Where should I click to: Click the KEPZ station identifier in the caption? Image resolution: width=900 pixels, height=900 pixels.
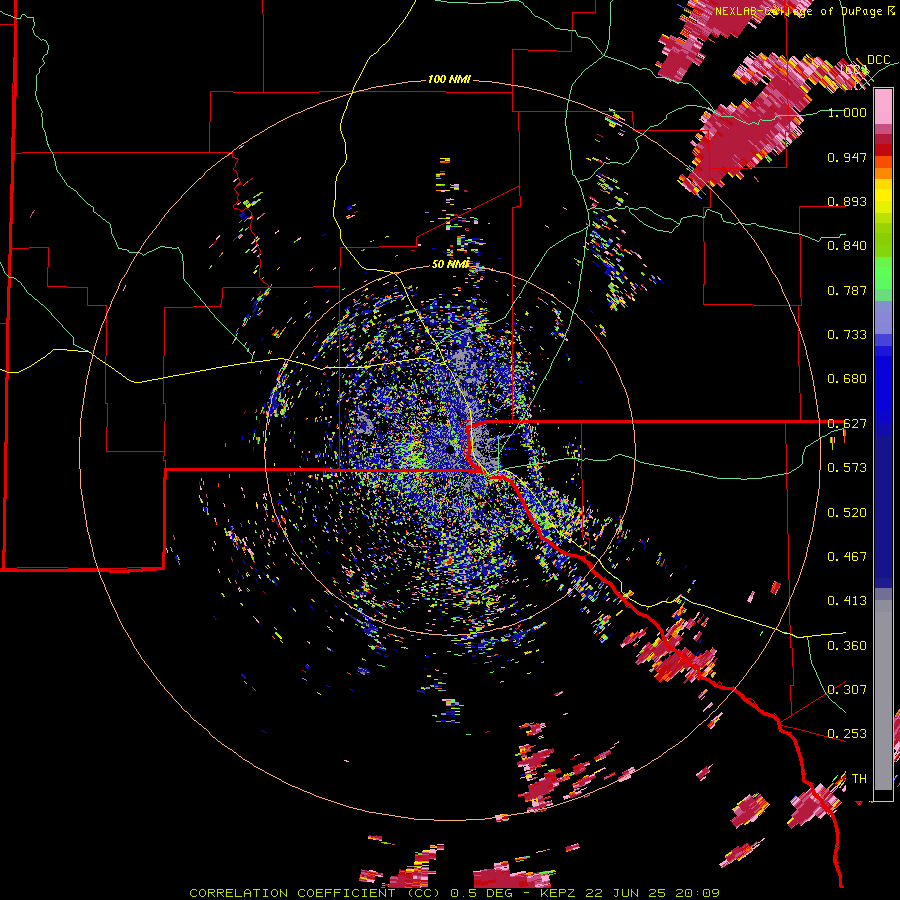coord(560,893)
